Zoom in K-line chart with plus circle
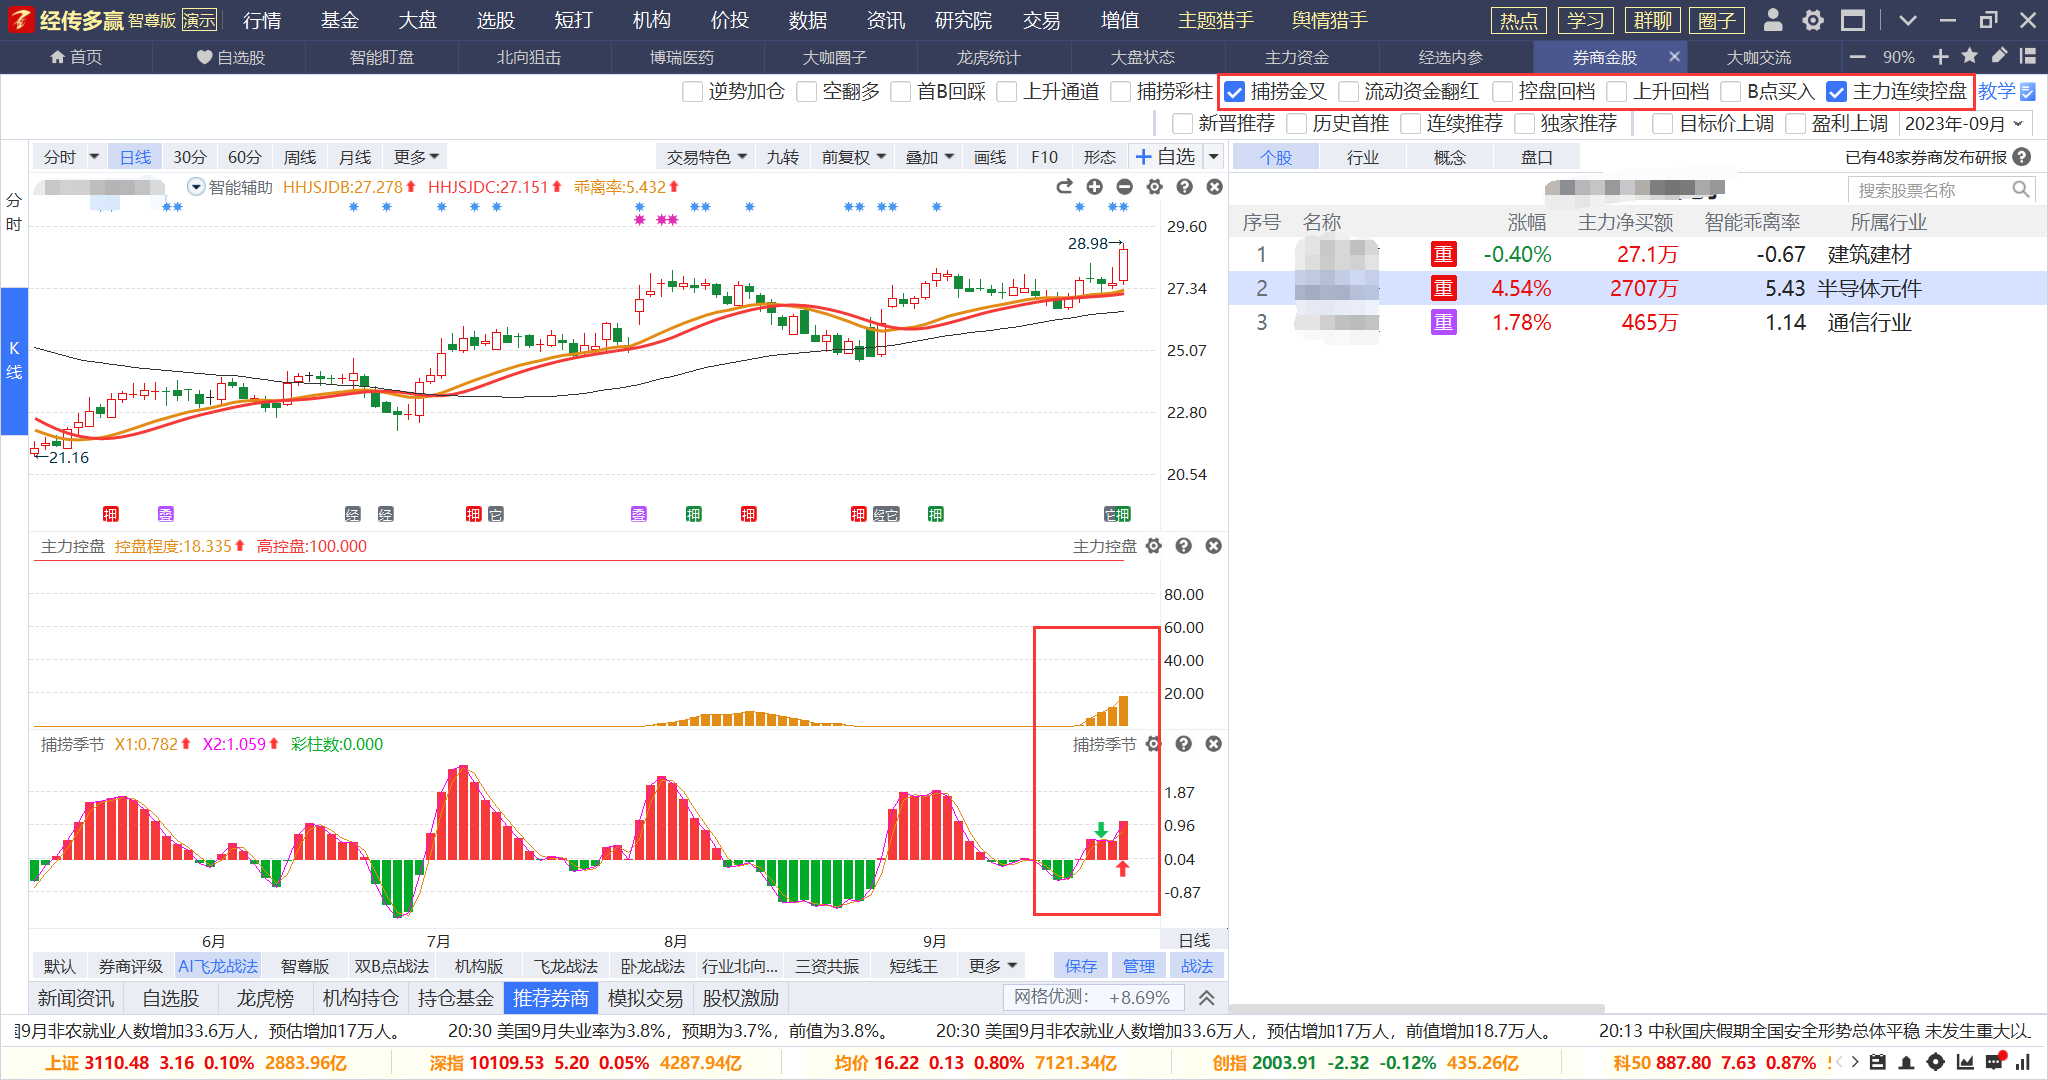Image resolution: width=2048 pixels, height=1080 pixels. pos(1094,187)
